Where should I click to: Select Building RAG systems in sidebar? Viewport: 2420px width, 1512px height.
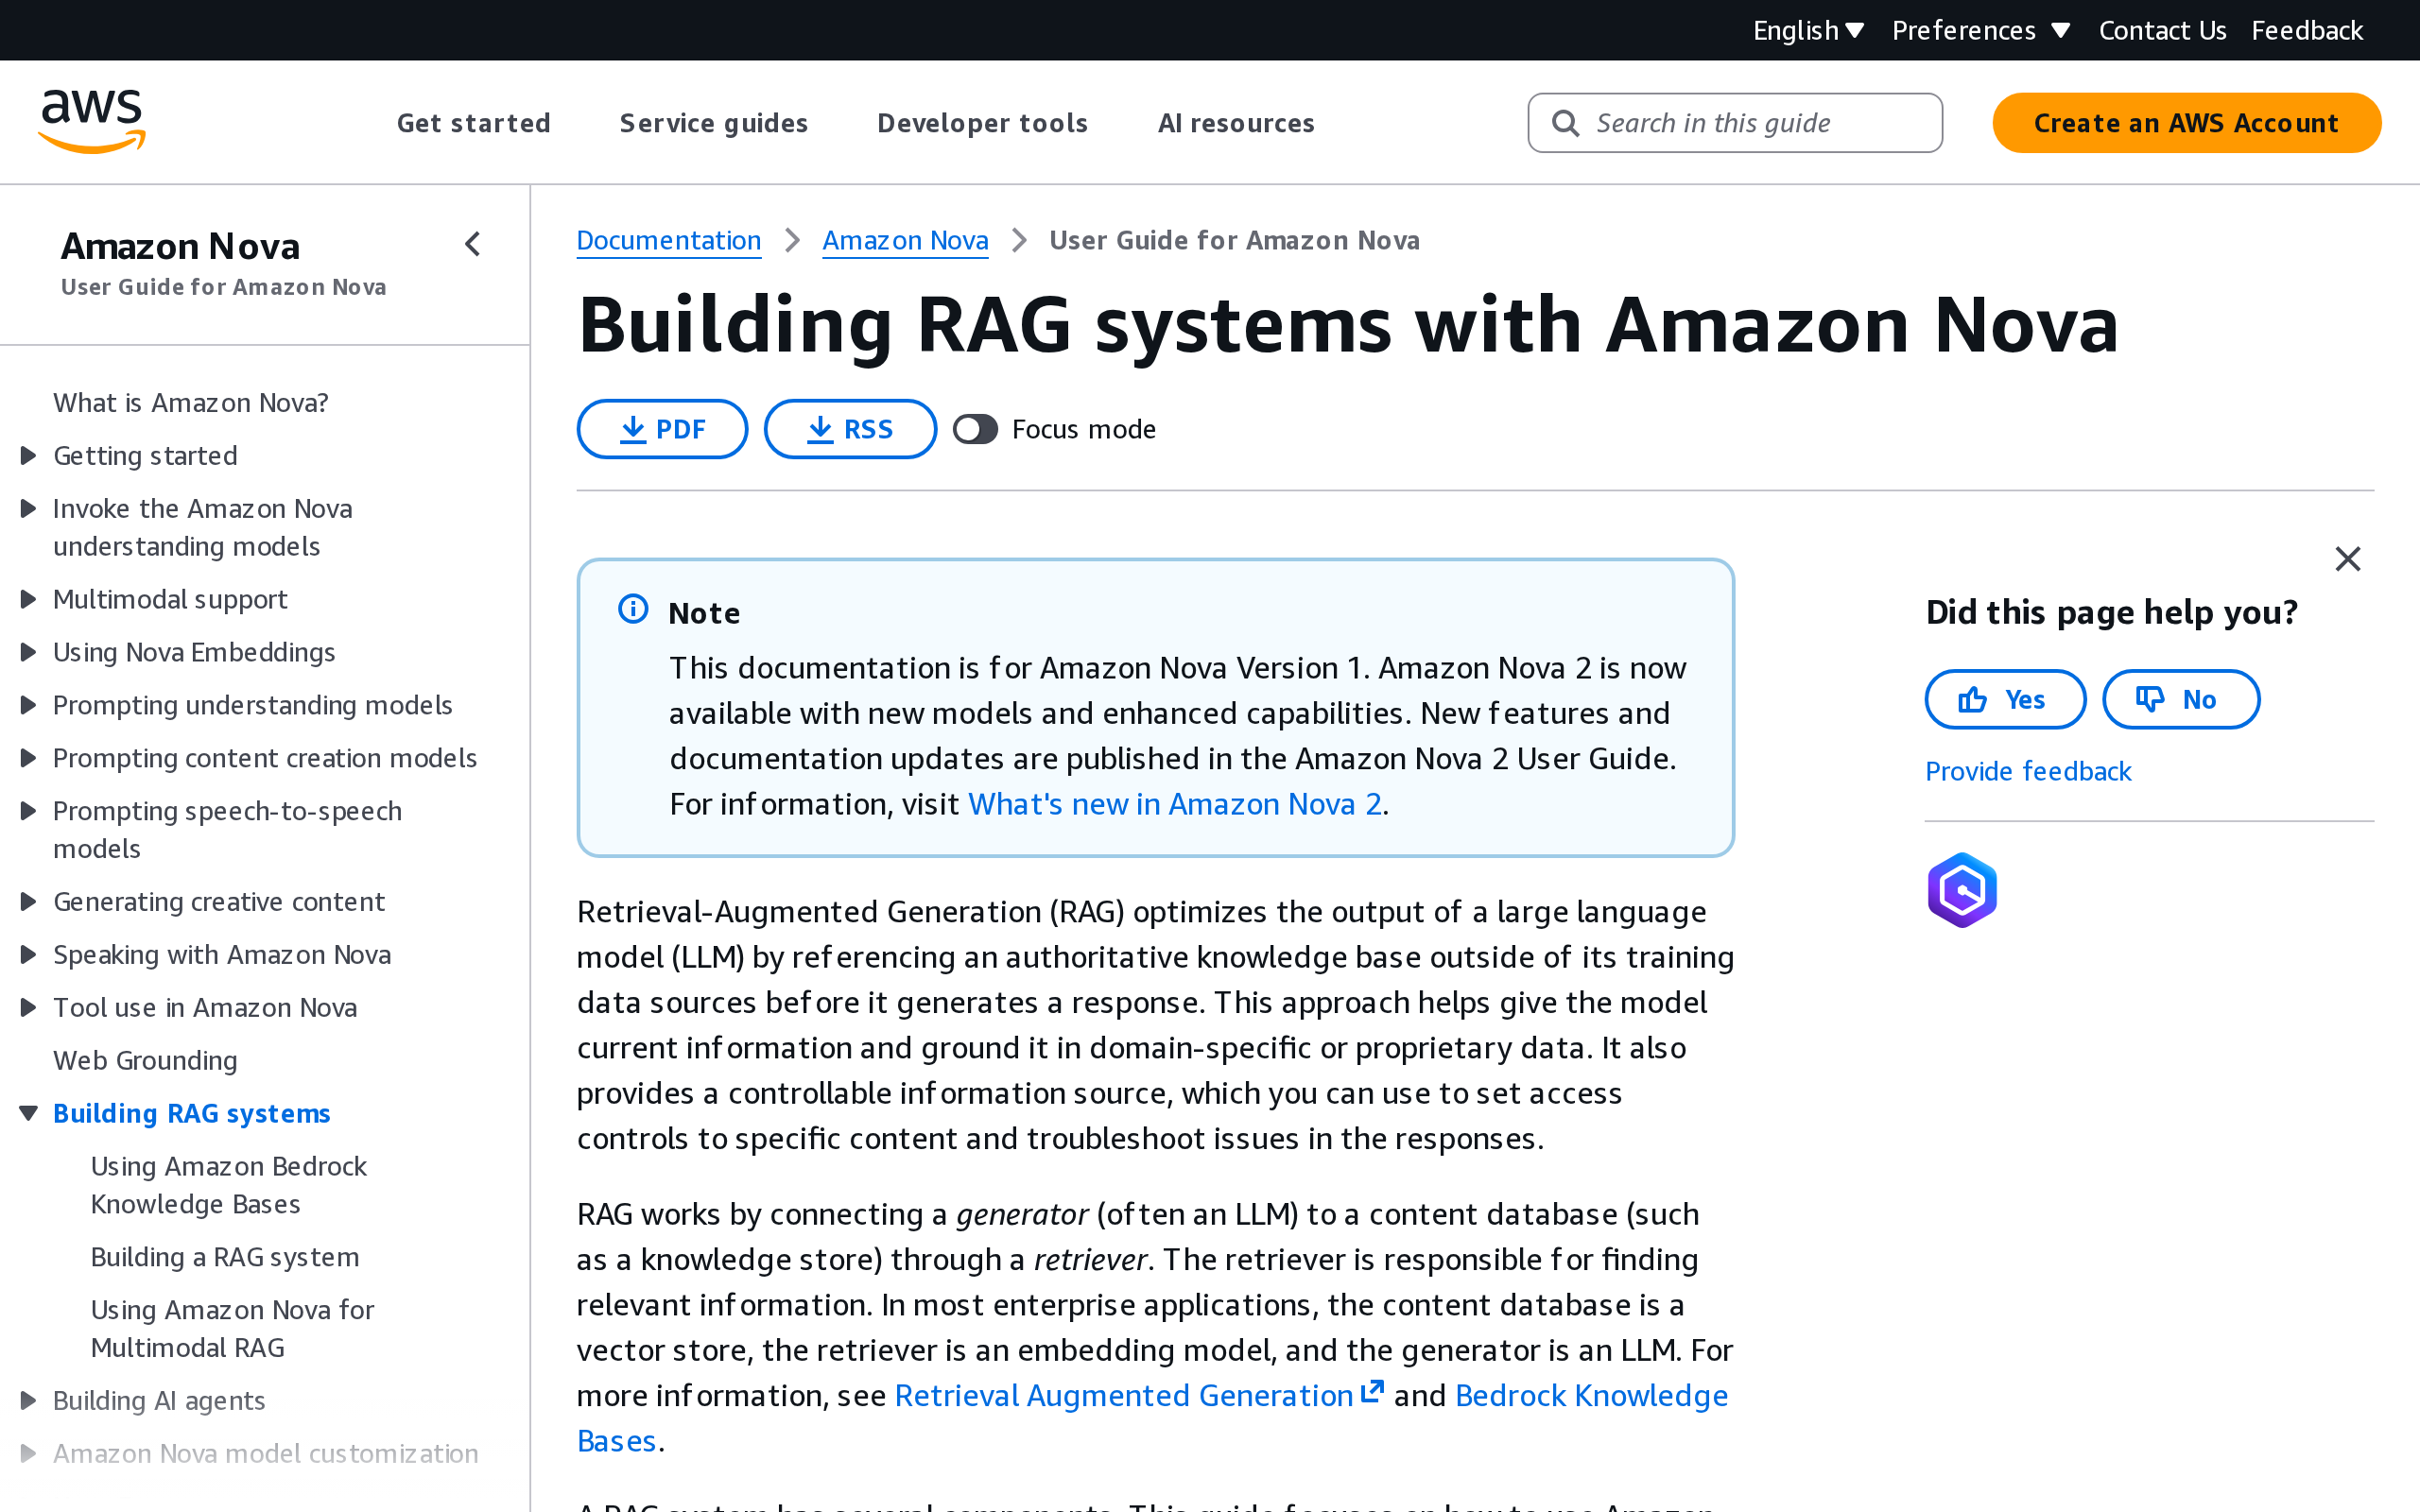click(191, 1113)
